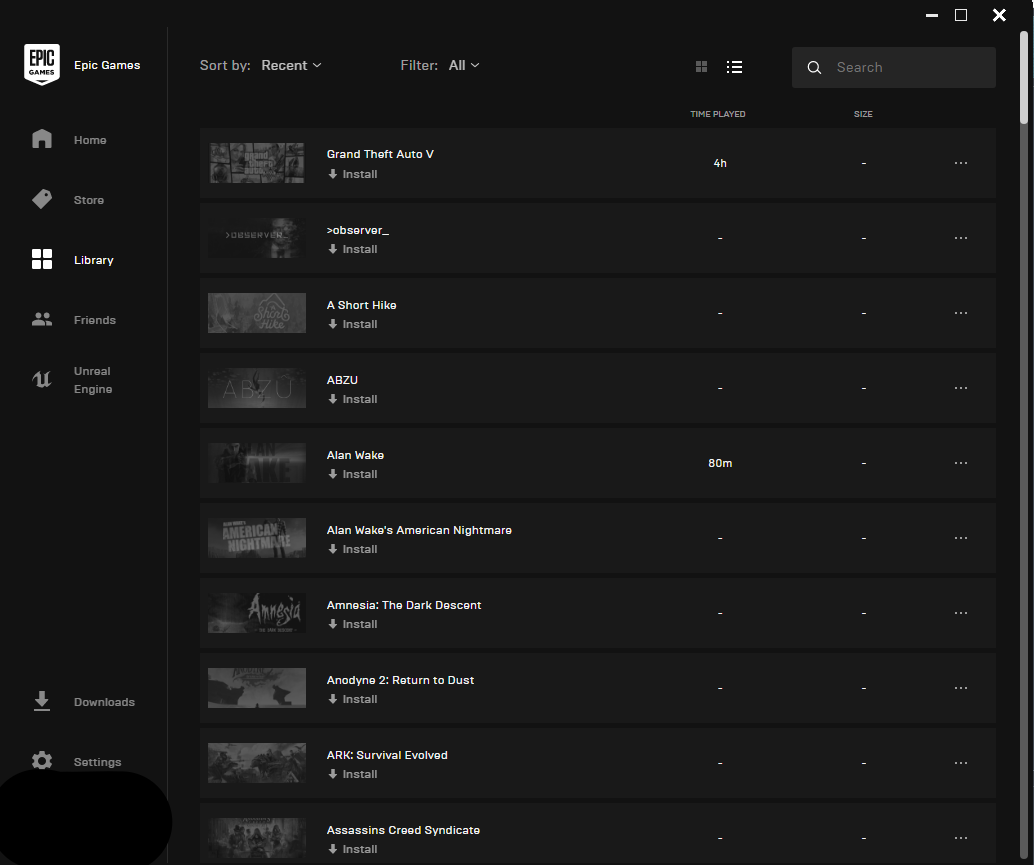
Task: Open options menu for Grand Theft Auto V
Action: coord(961,163)
